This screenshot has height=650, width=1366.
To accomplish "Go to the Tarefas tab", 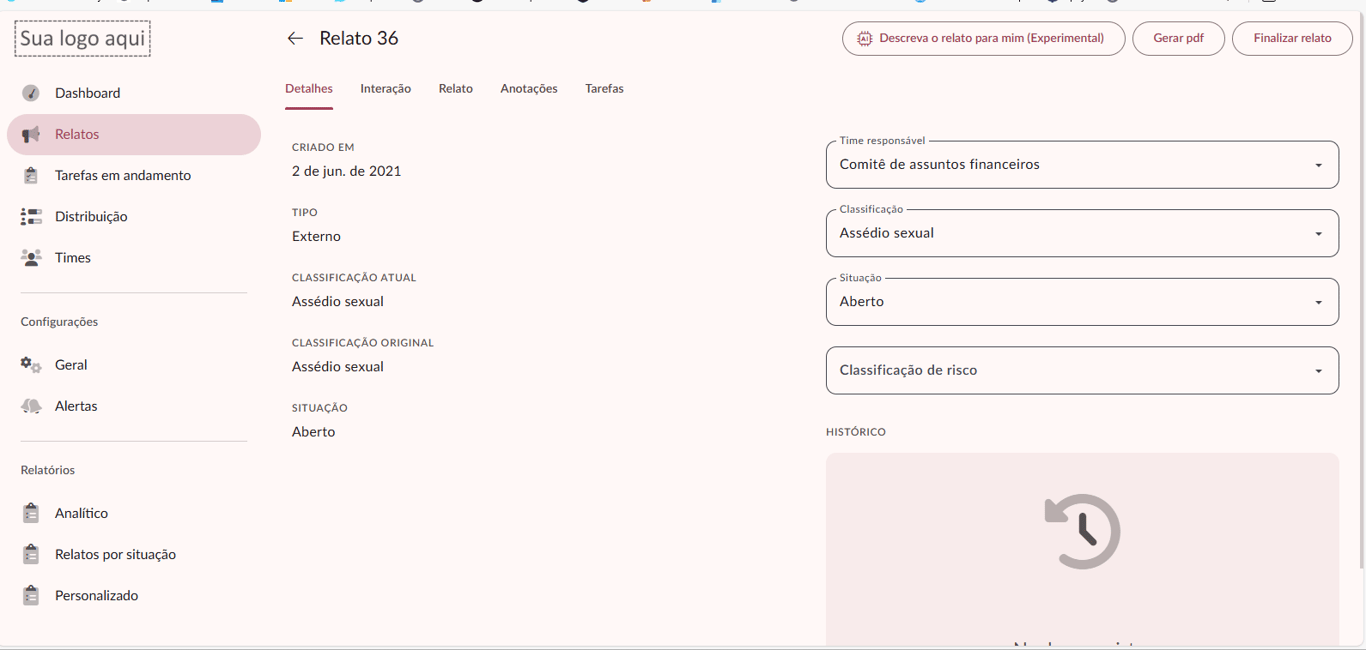I will point(604,89).
